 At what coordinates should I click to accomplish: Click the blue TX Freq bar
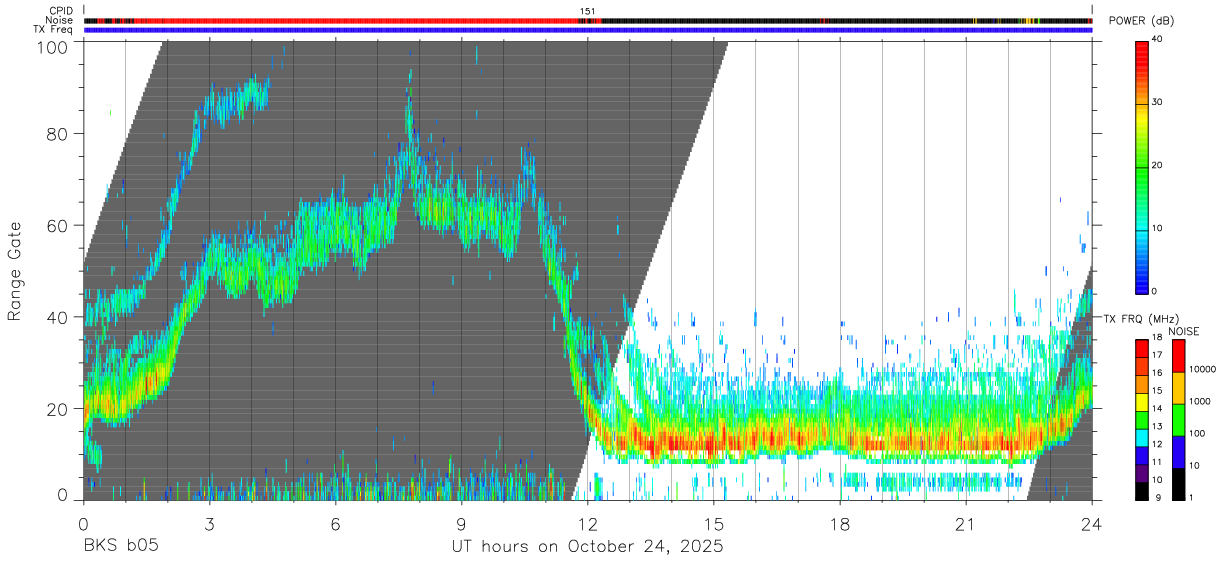coord(588,29)
